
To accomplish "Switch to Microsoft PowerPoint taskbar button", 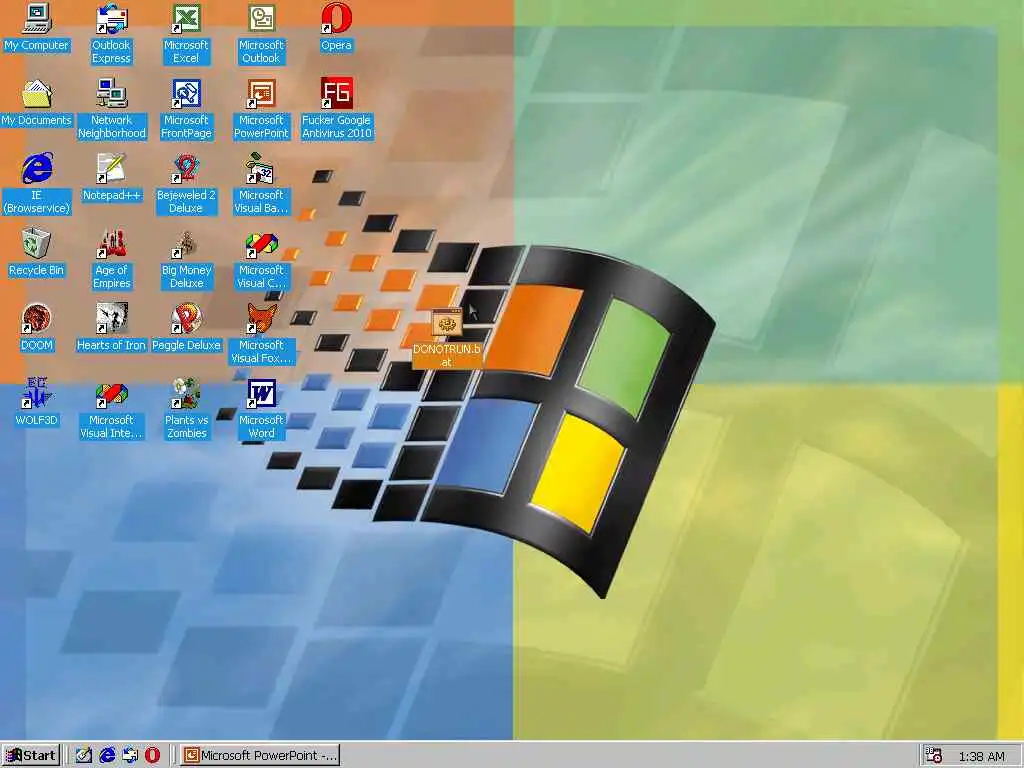I will point(260,756).
